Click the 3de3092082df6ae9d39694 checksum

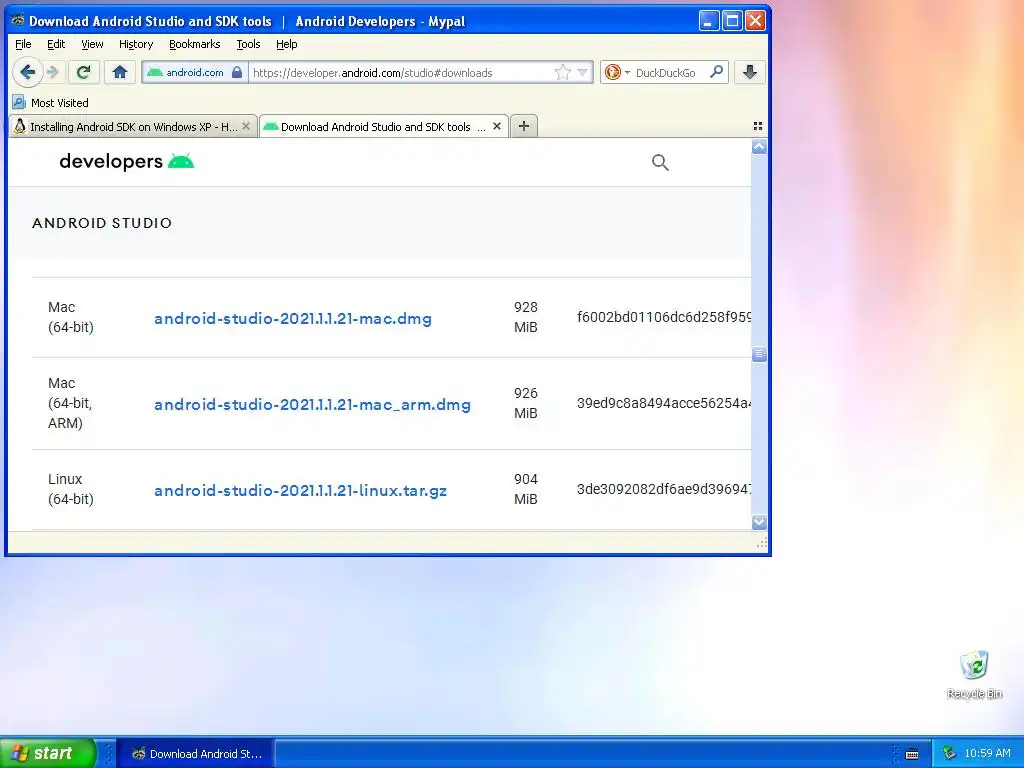tap(664, 490)
